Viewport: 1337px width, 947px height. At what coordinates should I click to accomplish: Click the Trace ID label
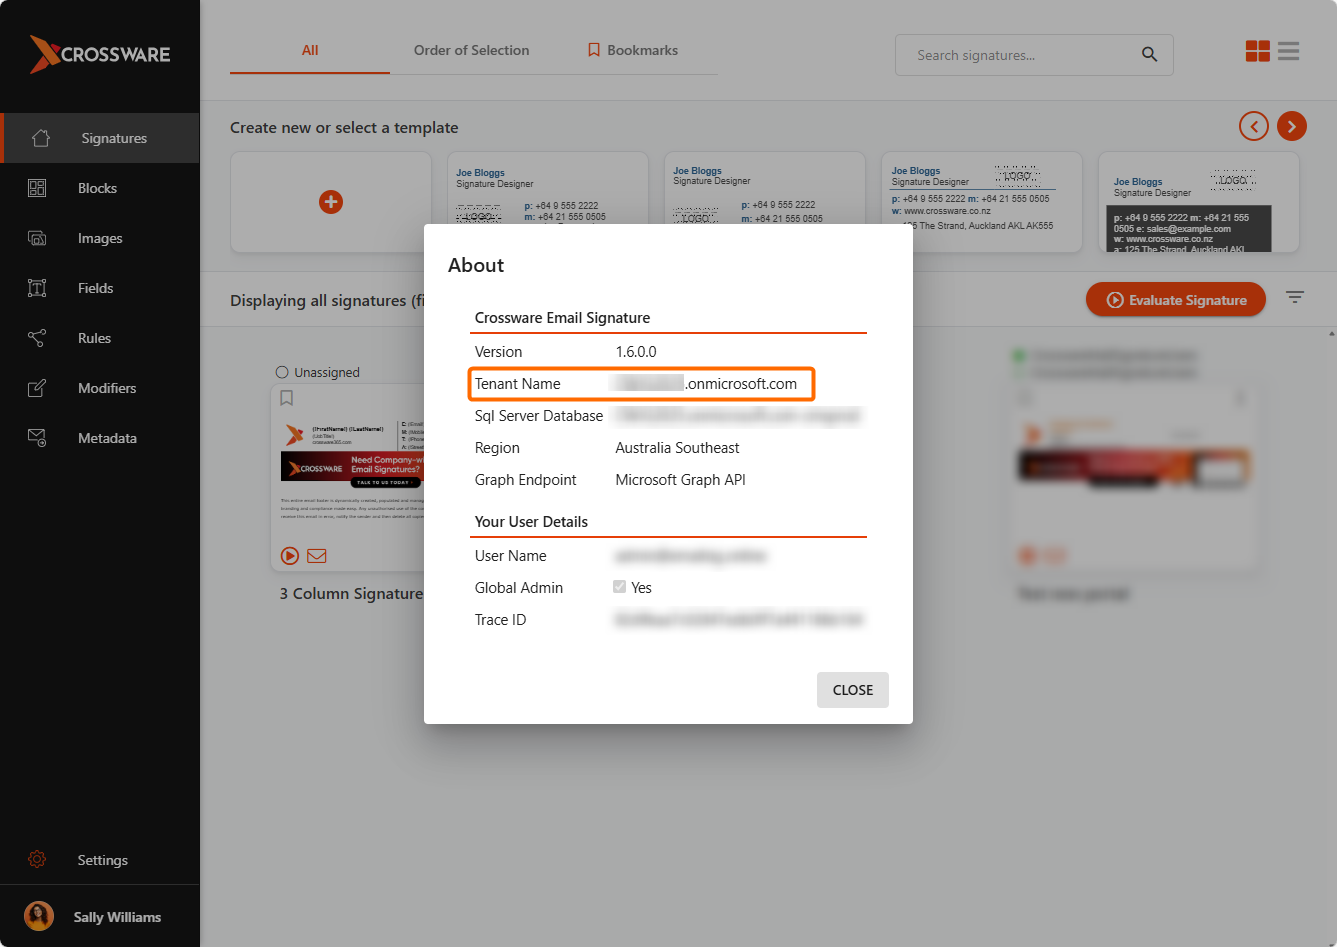(500, 620)
